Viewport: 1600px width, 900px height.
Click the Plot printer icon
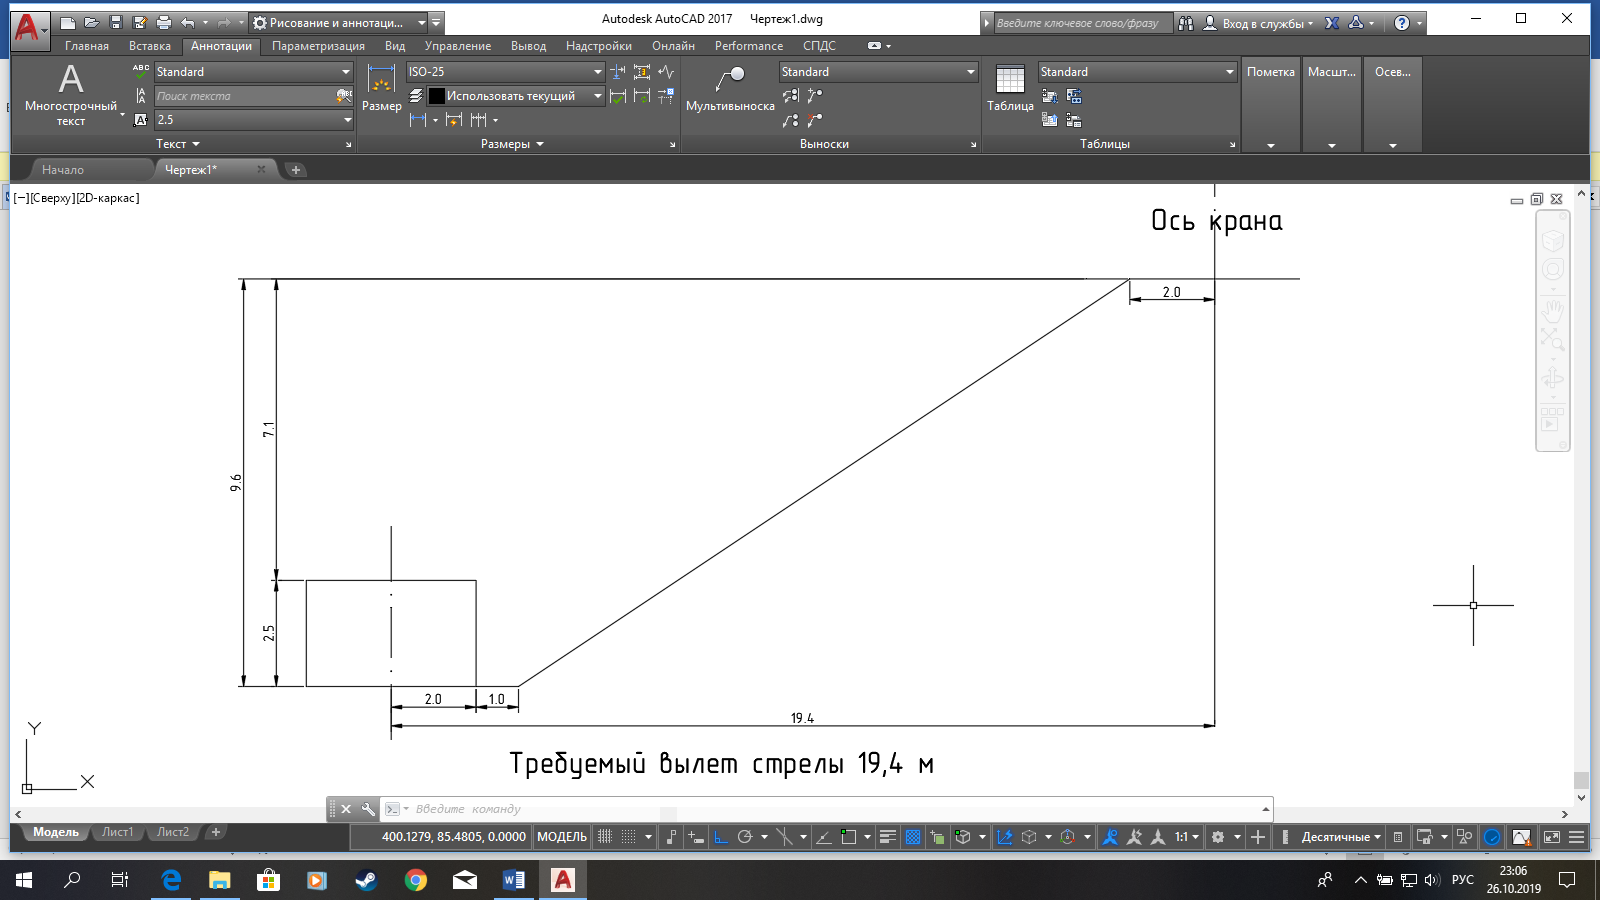coord(164,22)
